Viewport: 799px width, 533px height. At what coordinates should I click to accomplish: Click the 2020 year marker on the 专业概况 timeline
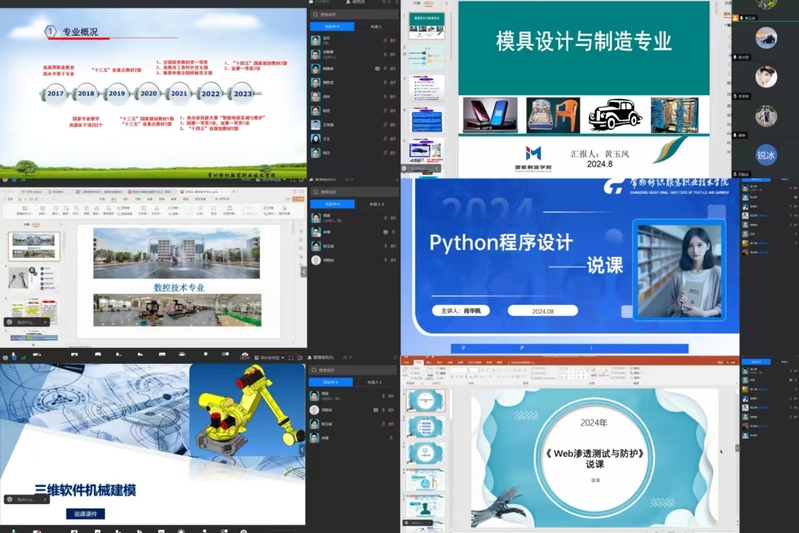tap(149, 93)
